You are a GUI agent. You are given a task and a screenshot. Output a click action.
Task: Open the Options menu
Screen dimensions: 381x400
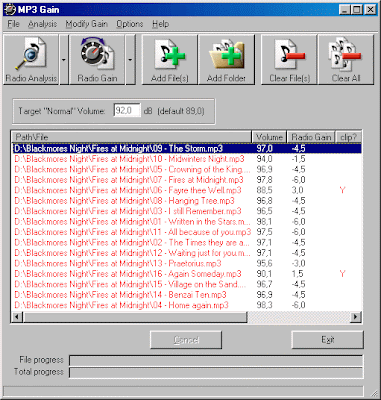point(130,24)
